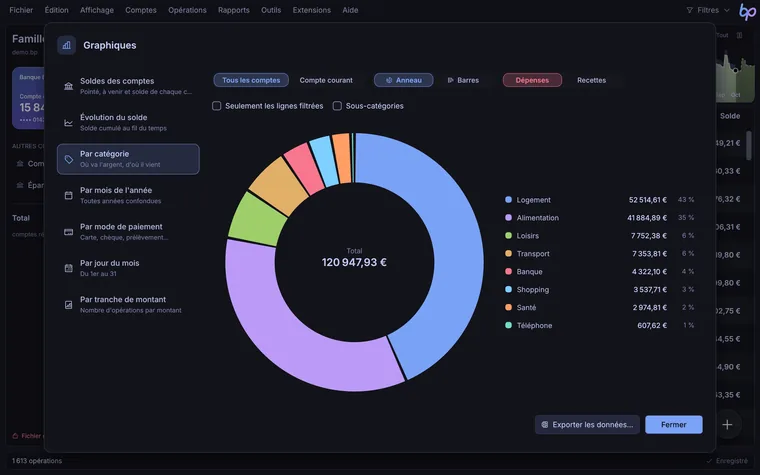The height and width of the screenshot is (475, 760).
Task: Click the chart icon beside Par tranche de montant
Action: point(68,305)
